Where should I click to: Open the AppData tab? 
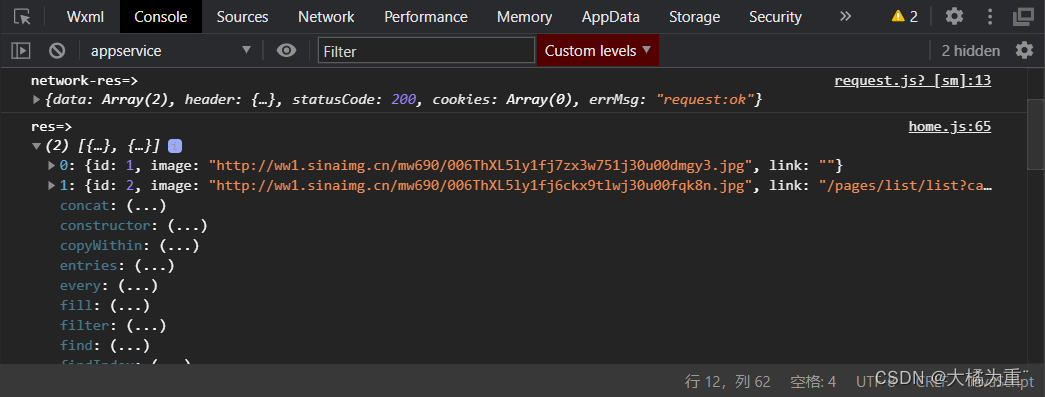tap(610, 17)
